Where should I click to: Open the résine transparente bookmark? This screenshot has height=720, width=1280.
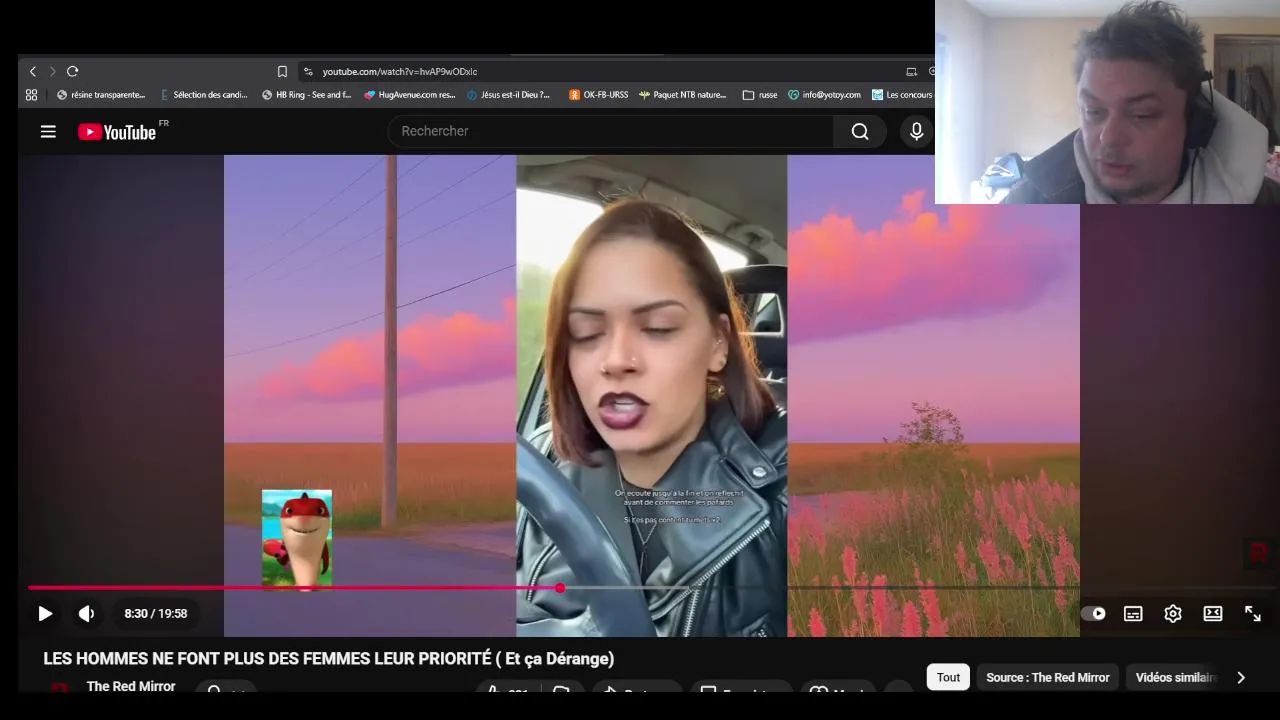pos(101,95)
